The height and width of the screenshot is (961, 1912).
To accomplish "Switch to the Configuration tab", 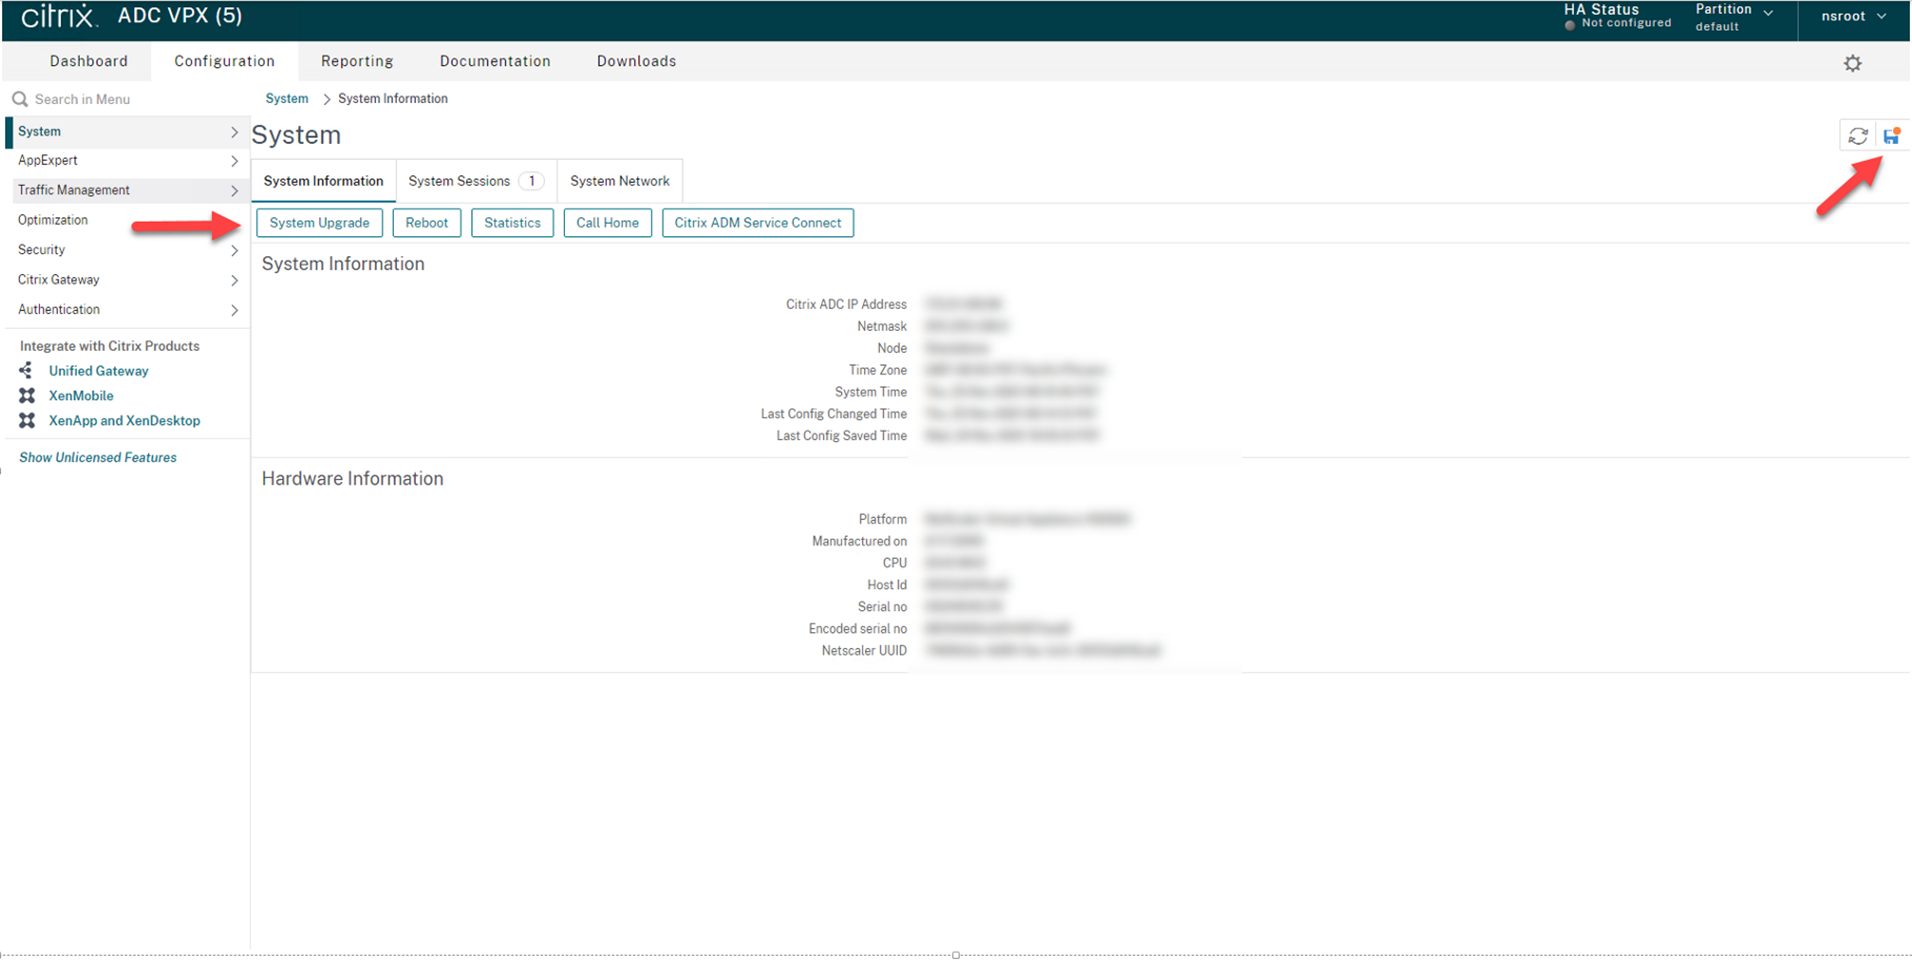I will click(x=224, y=61).
